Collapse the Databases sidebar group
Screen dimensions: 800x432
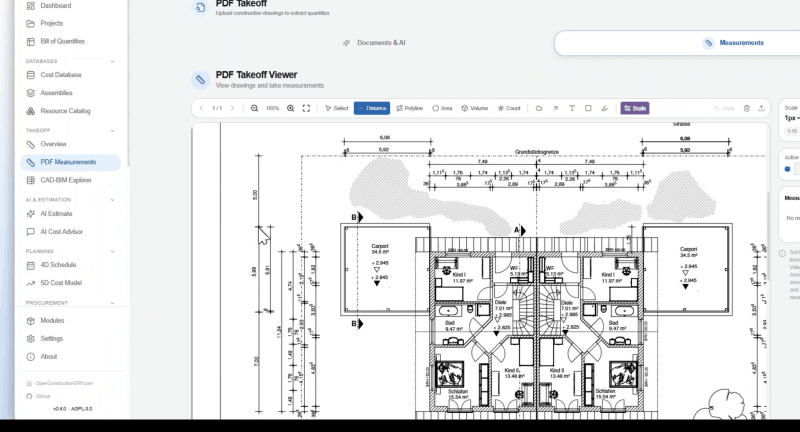[112, 62]
